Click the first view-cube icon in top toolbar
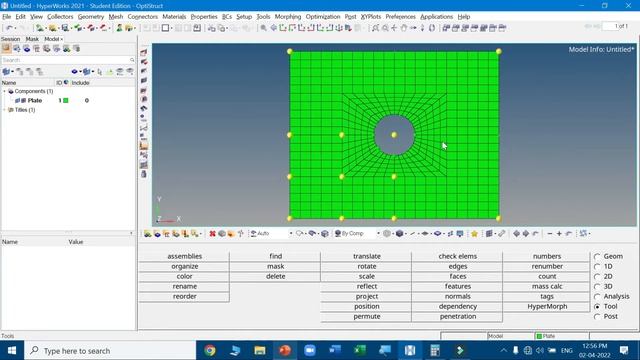 (446, 28)
